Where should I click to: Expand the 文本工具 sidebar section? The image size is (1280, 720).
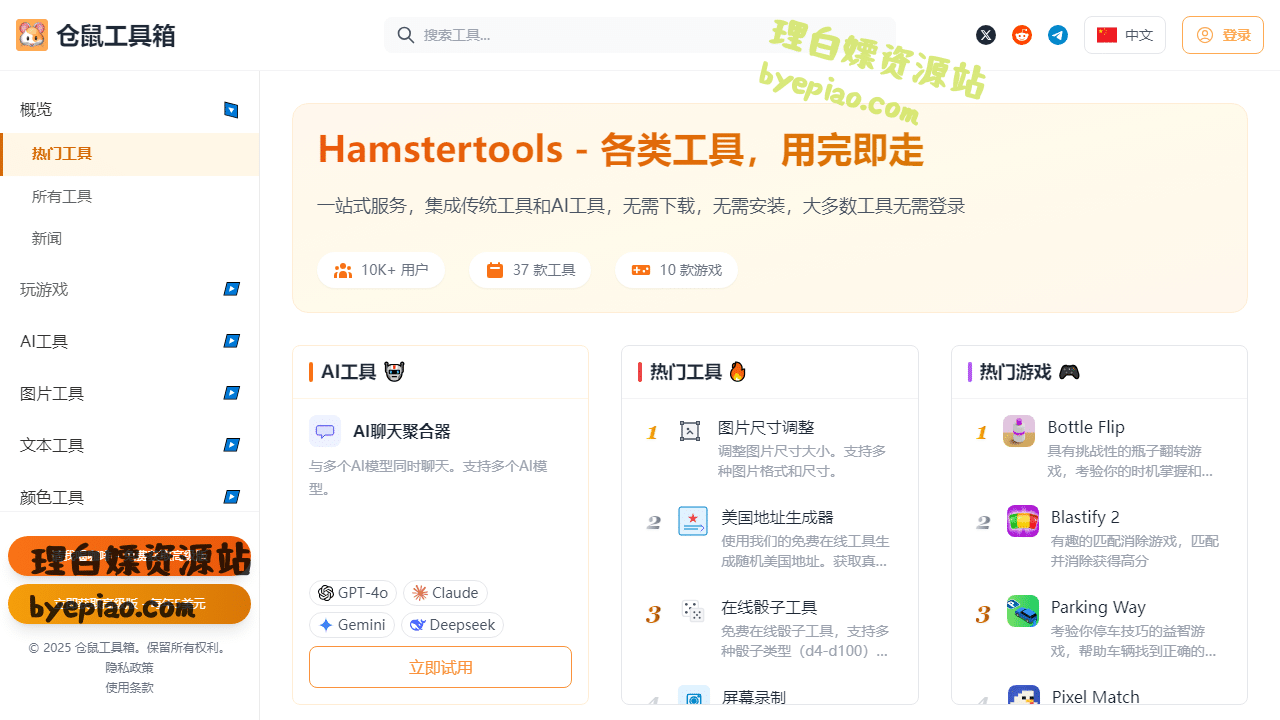click(231, 445)
